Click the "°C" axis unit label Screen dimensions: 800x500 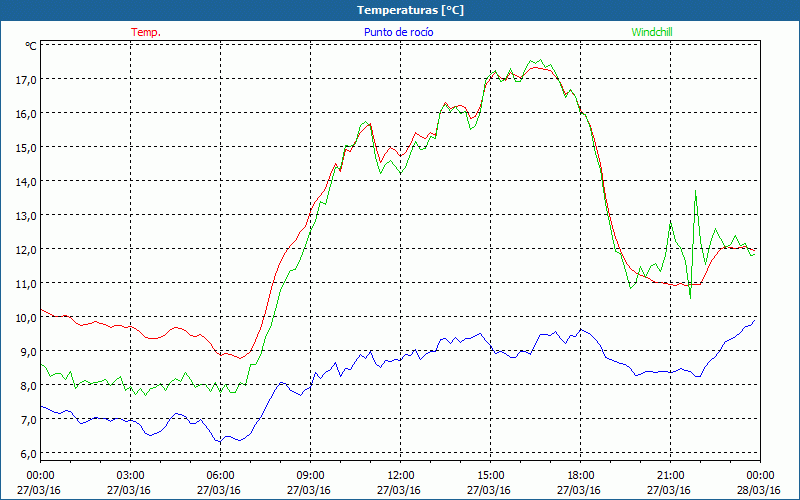point(31,46)
